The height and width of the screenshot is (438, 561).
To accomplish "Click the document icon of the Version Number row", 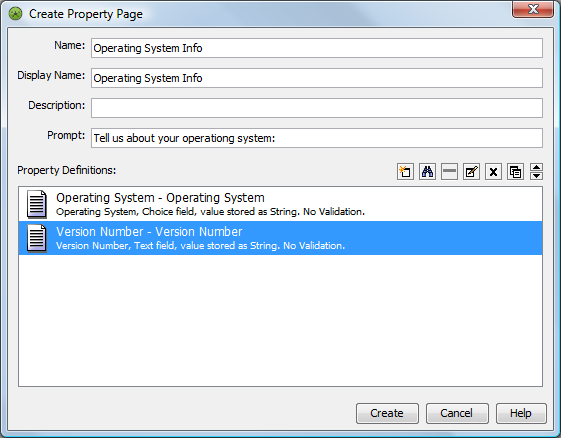I will click(x=36, y=238).
